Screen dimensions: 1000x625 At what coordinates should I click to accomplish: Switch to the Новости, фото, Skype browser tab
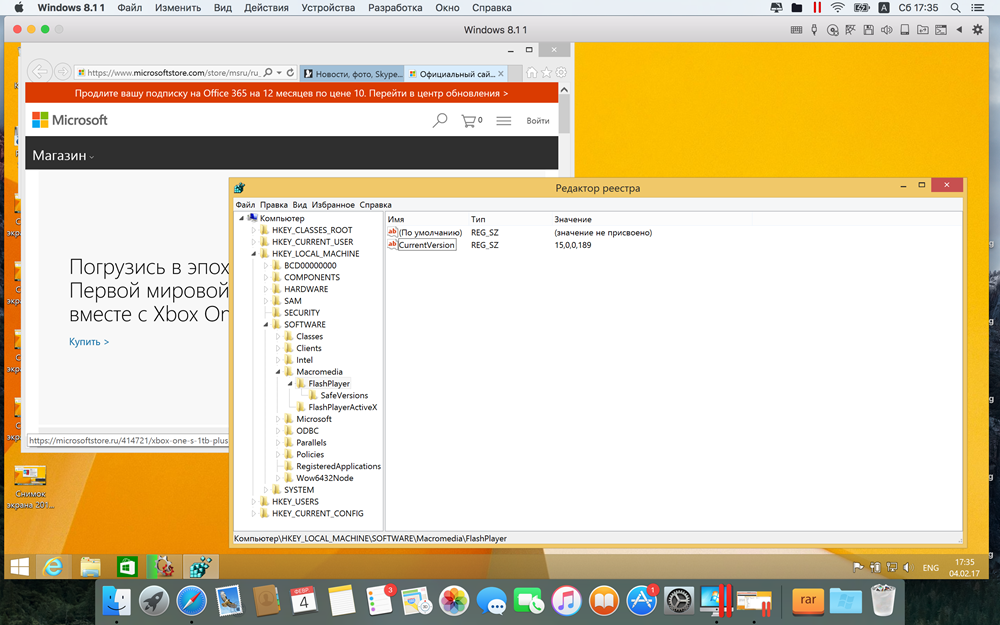pyautogui.click(x=352, y=73)
